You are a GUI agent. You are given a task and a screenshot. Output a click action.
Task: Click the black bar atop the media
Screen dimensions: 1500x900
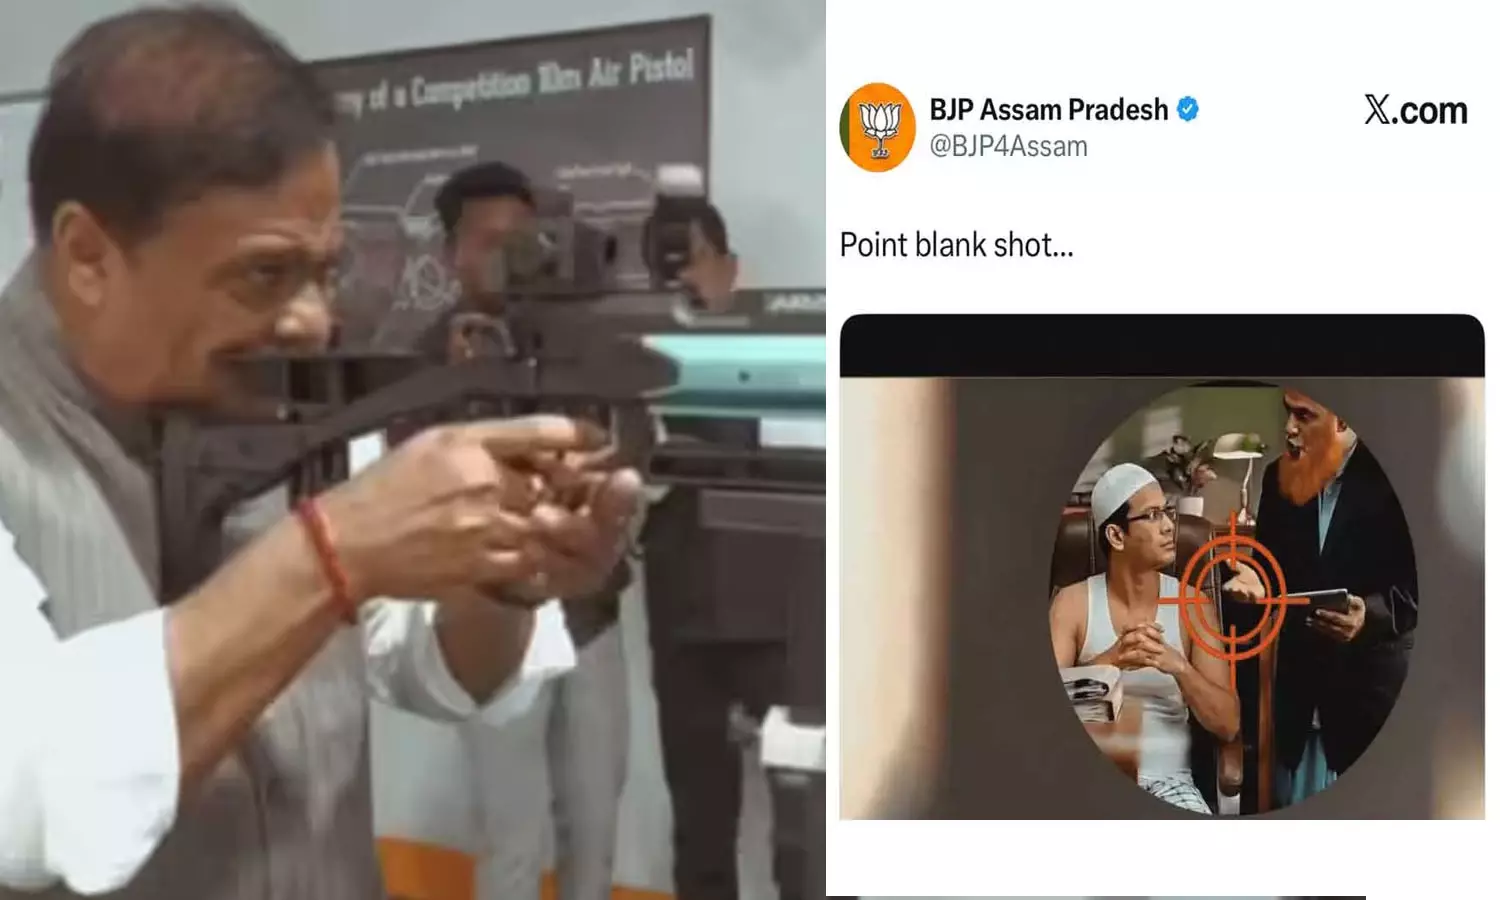pyautogui.click(x=1162, y=346)
